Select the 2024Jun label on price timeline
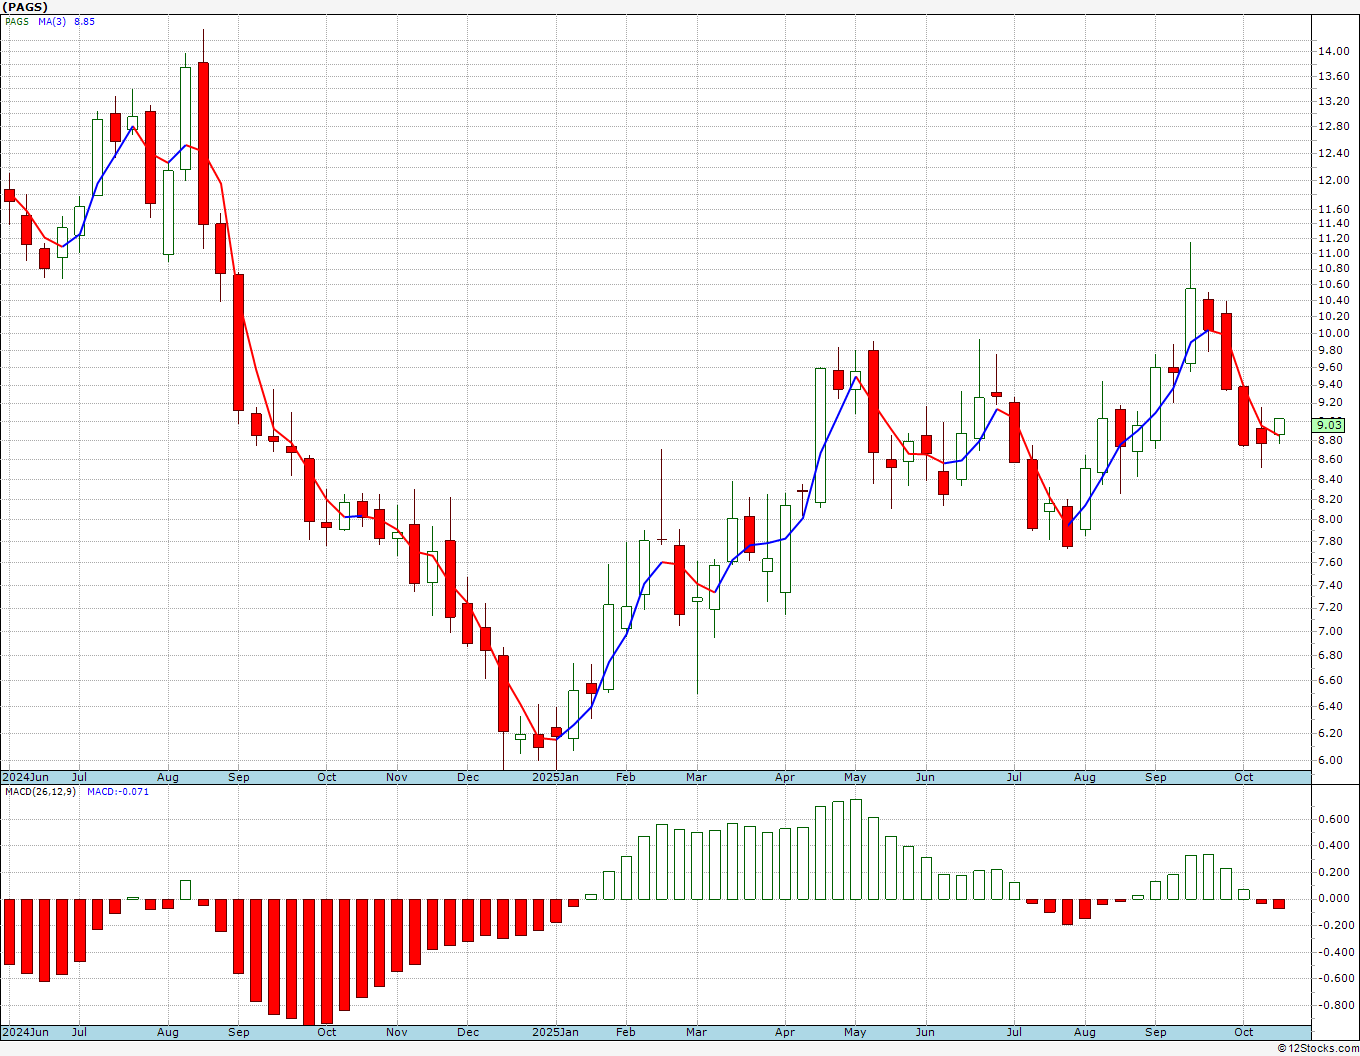The image size is (1360, 1056). coord(25,777)
